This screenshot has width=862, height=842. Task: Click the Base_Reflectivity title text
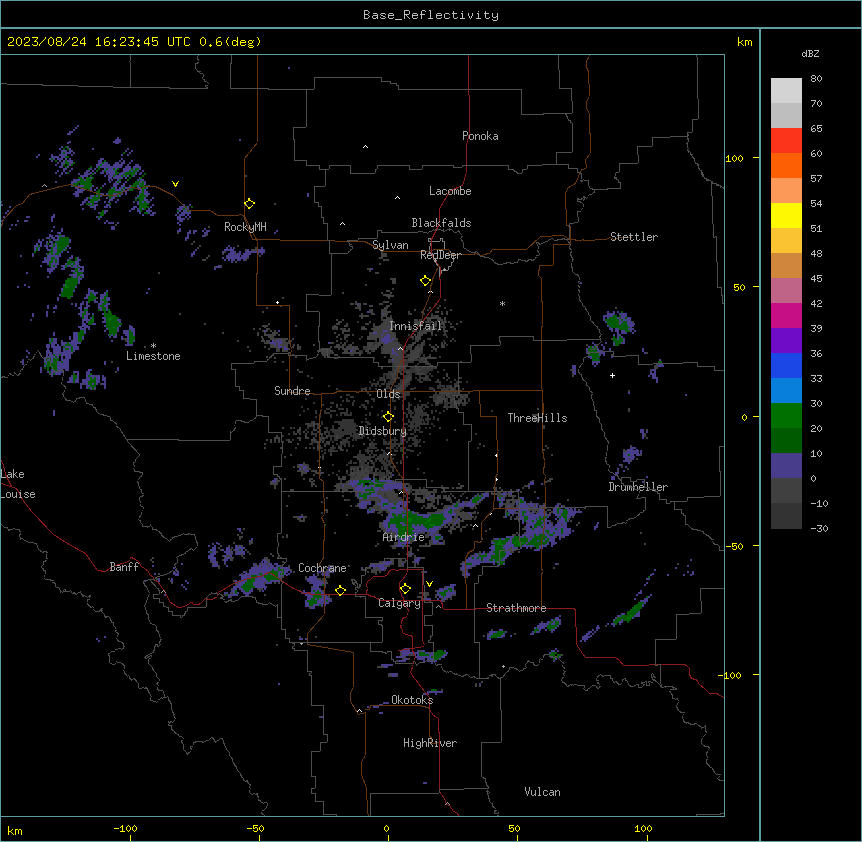pyautogui.click(x=431, y=15)
